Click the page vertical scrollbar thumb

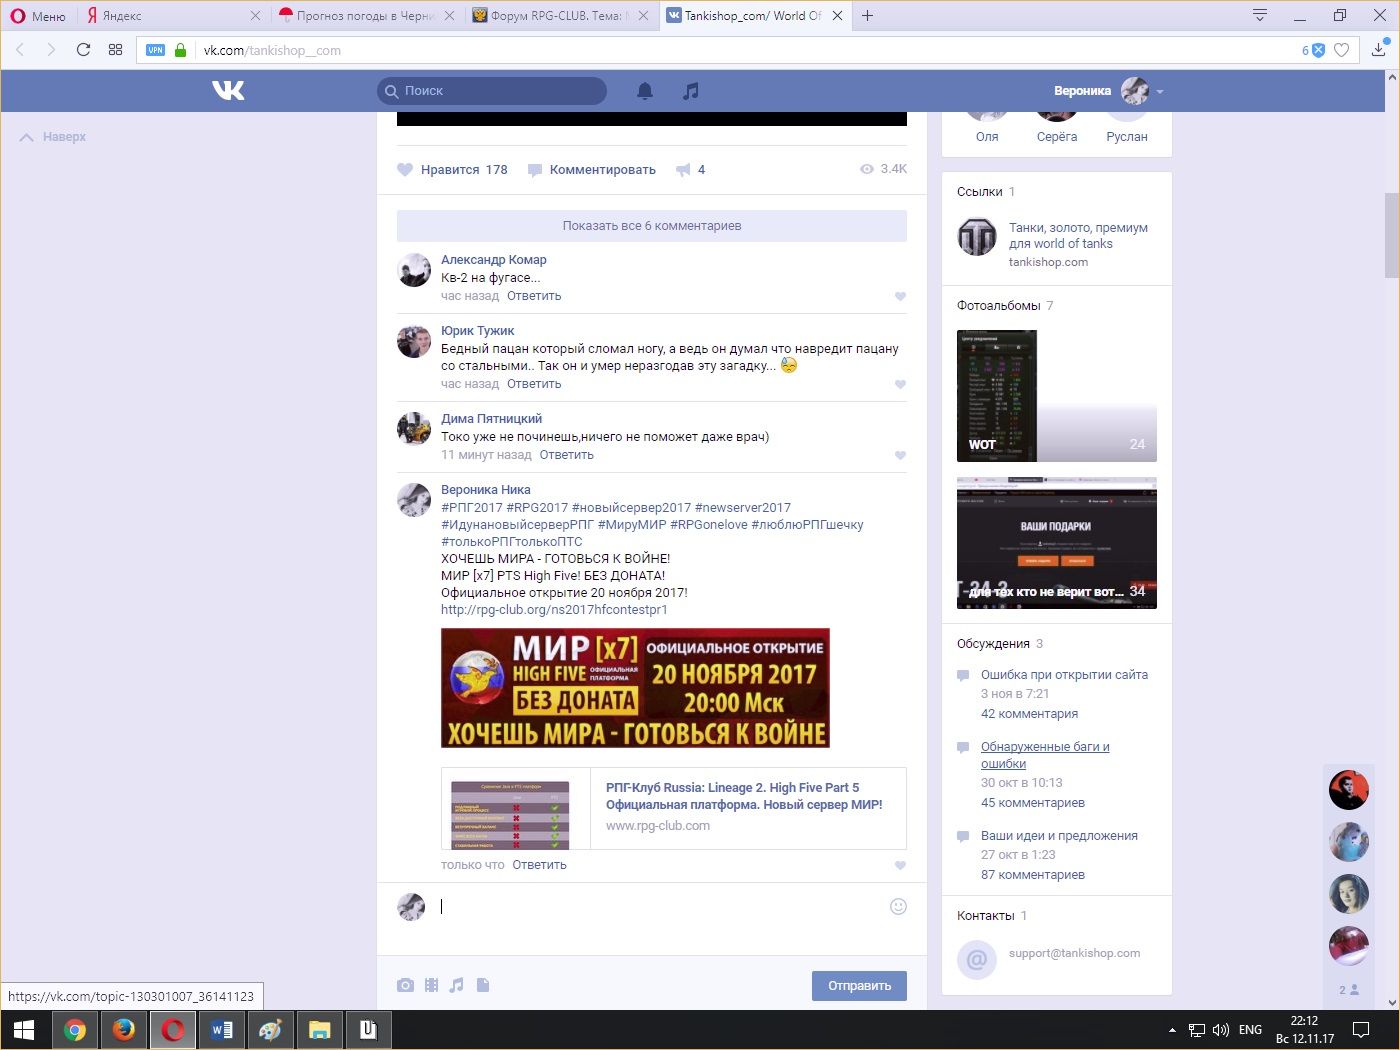pyautogui.click(x=1391, y=235)
